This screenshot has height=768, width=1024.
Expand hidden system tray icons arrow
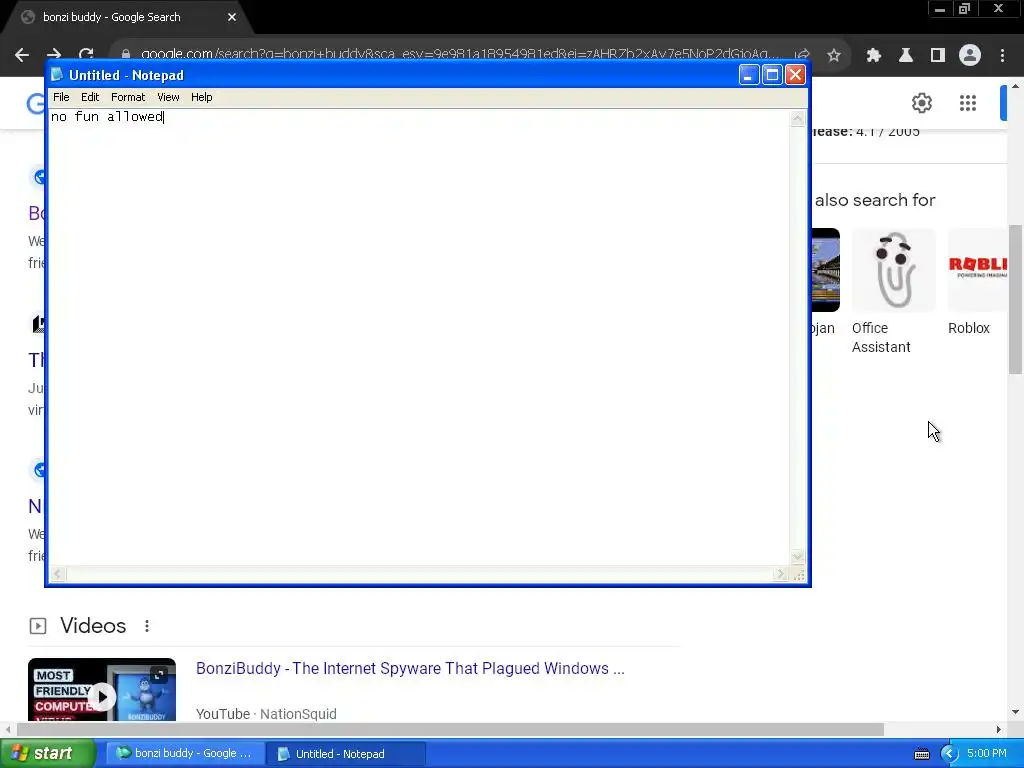pos(949,754)
